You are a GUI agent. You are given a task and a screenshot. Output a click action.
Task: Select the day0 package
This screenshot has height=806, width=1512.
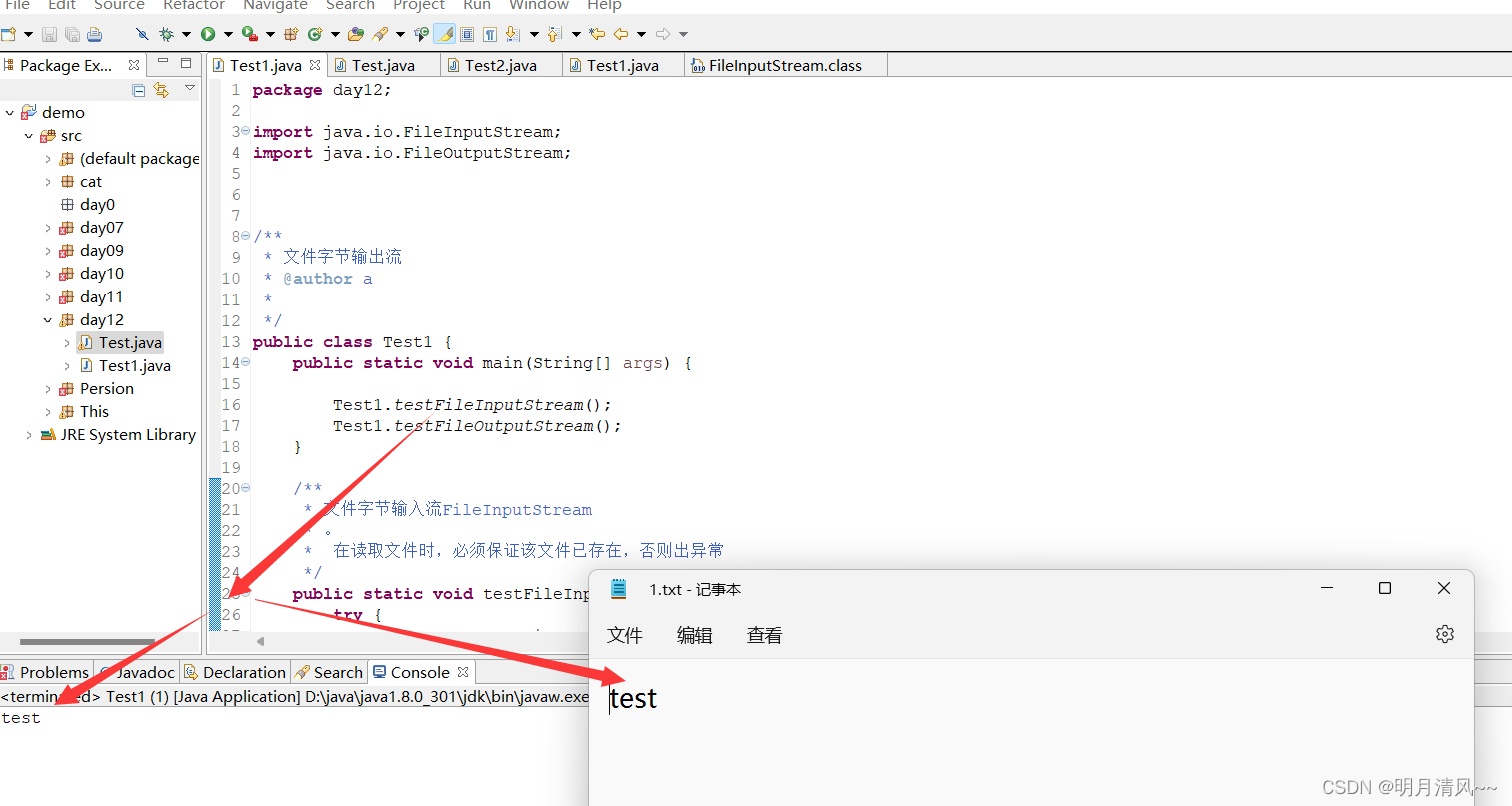[88, 204]
